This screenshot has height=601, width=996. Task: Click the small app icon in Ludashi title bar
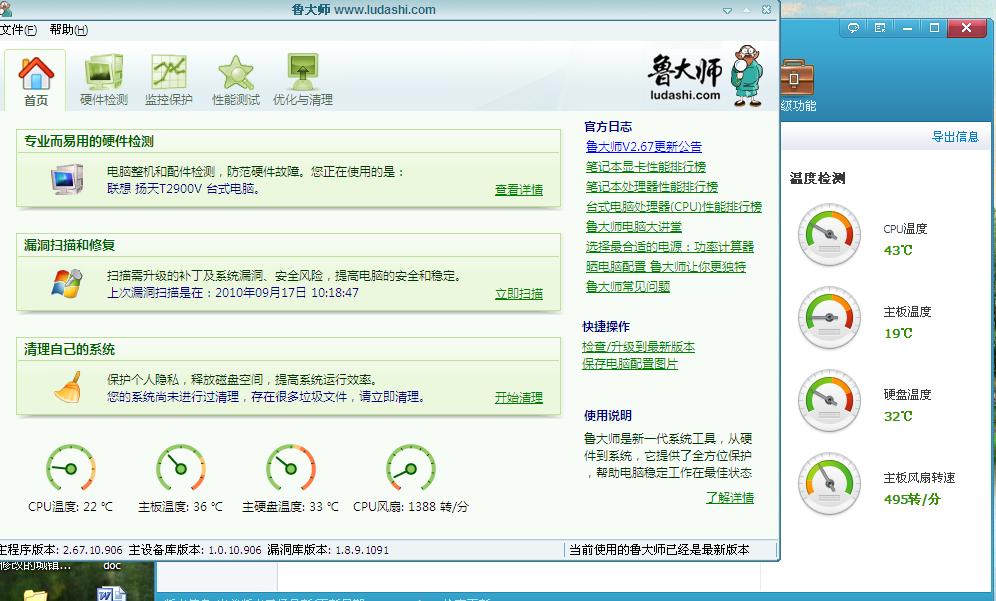(x=5, y=9)
